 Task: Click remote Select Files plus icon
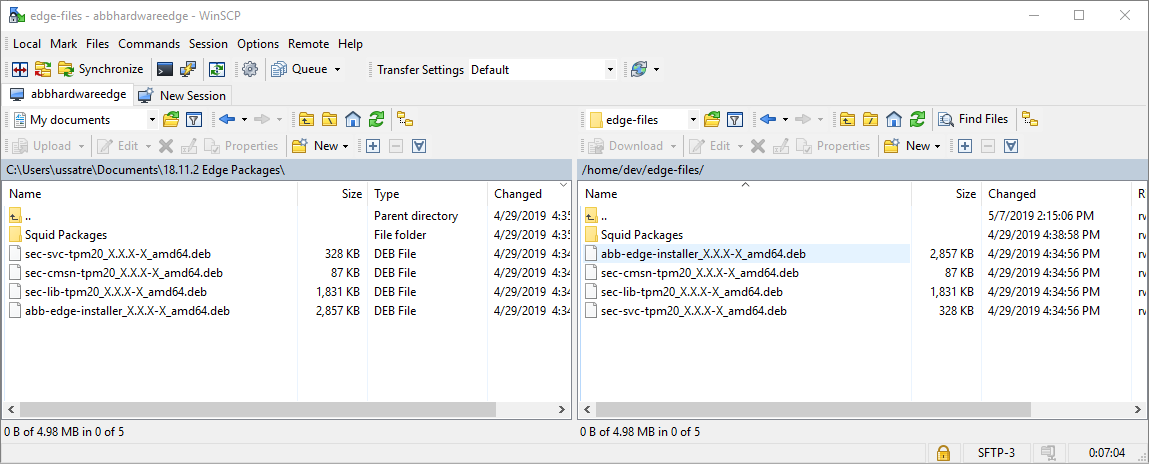point(965,146)
